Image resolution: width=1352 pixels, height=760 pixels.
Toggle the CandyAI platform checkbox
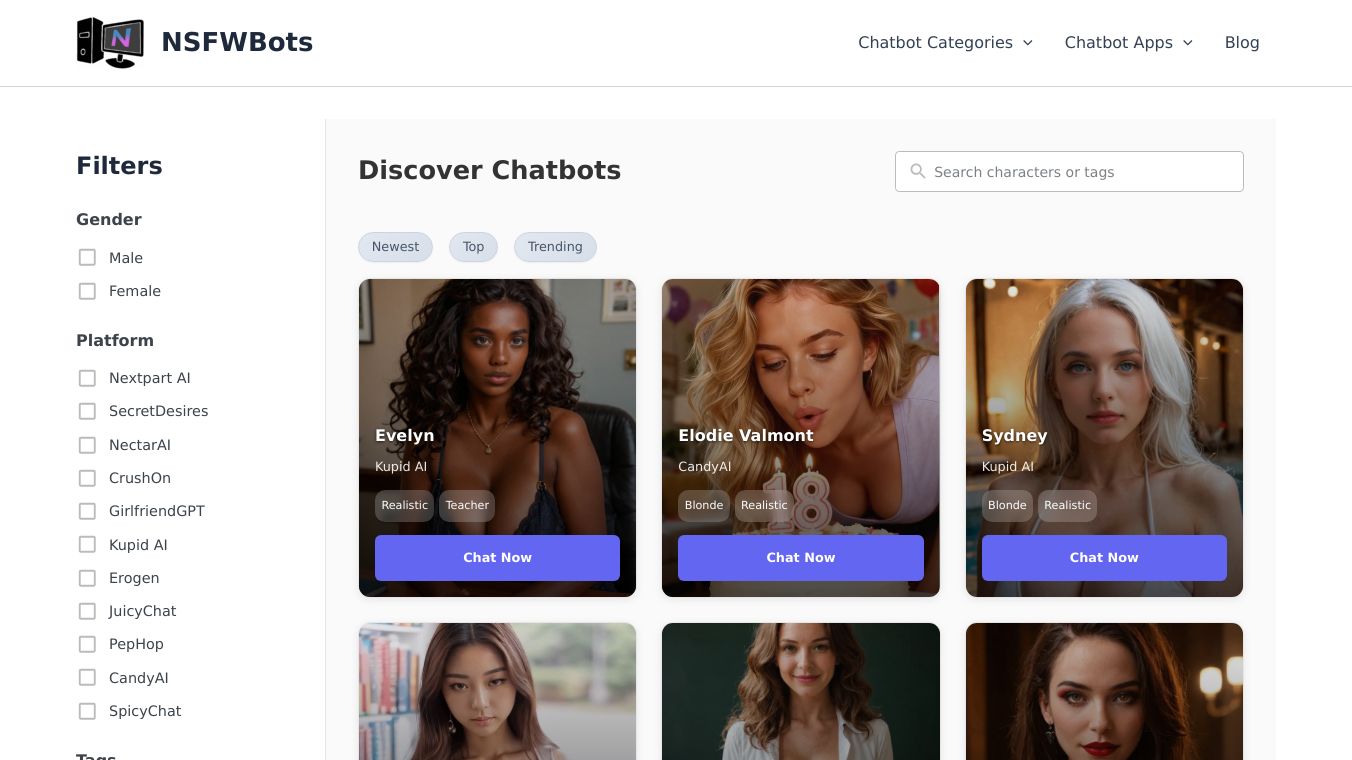88,678
